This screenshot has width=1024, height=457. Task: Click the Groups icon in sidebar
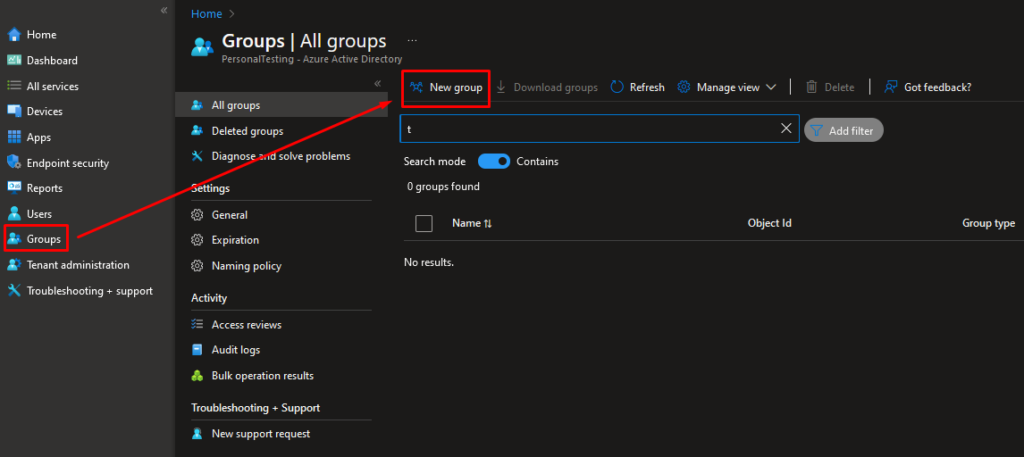pyautogui.click(x=14, y=239)
